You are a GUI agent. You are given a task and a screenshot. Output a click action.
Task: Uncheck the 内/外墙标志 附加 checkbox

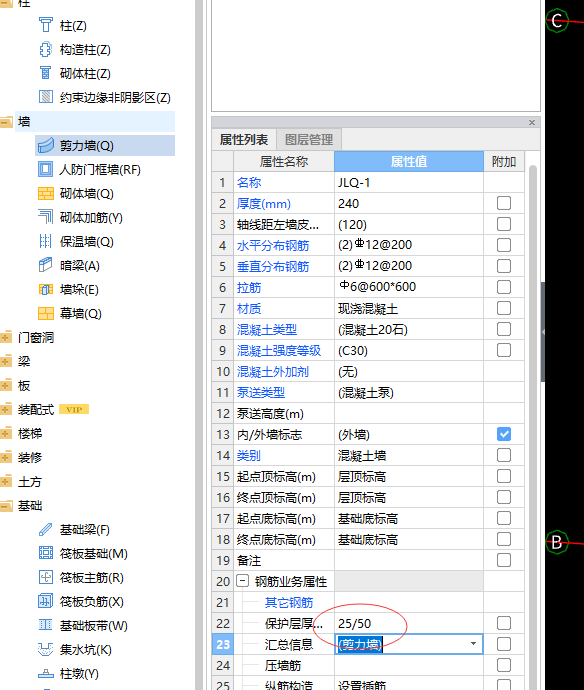click(504, 434)
